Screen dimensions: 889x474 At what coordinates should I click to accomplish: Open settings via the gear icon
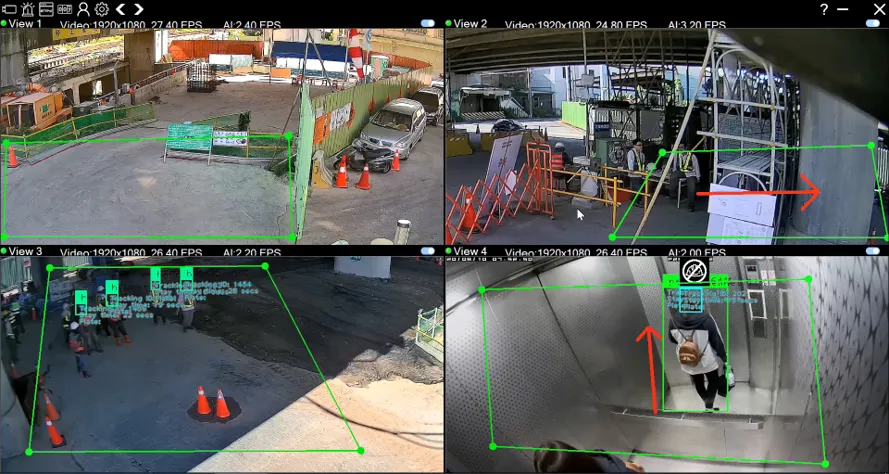[101, 9]
